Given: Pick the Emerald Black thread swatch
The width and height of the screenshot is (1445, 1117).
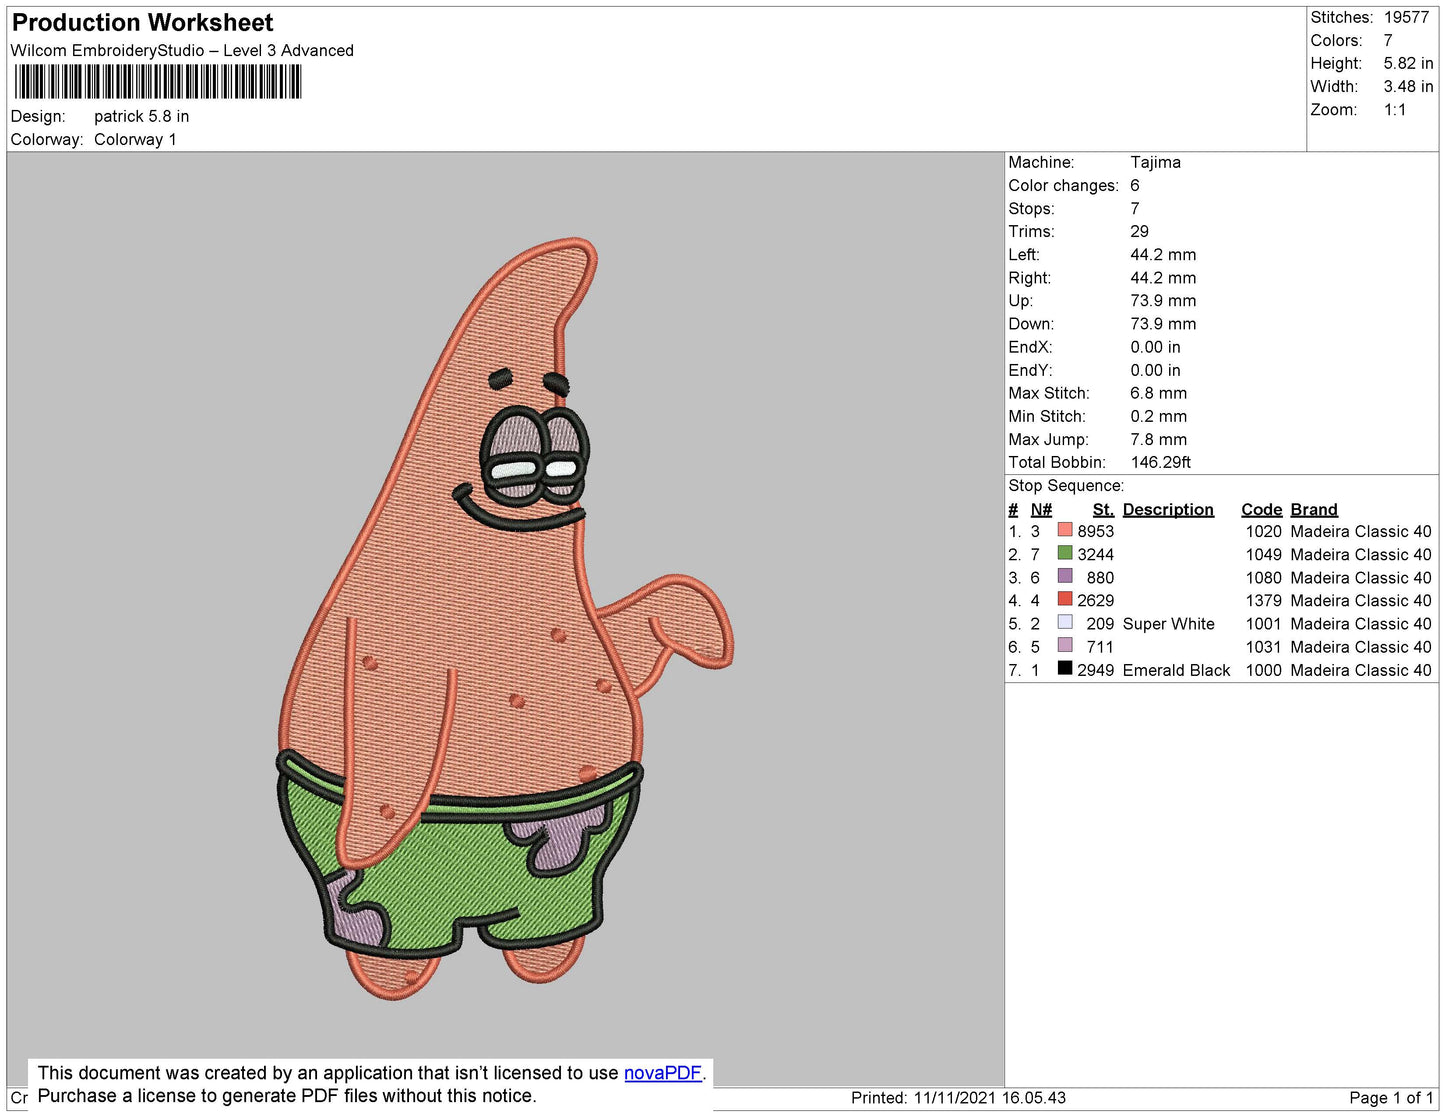Looking at the screenshot, I should (x=1065, y=668).
